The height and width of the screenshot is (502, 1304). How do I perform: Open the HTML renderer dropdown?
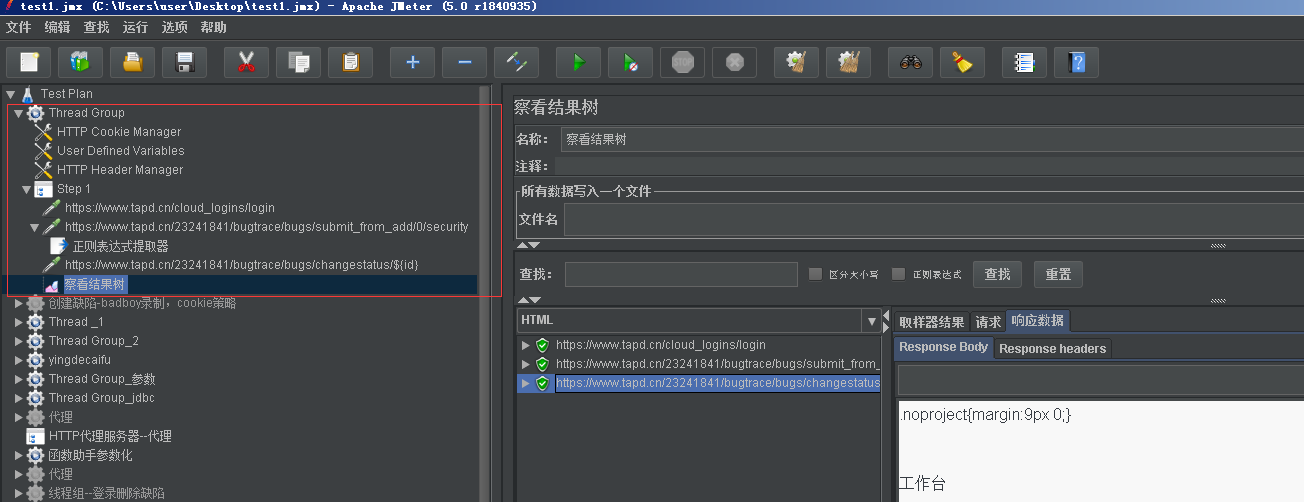871,321
